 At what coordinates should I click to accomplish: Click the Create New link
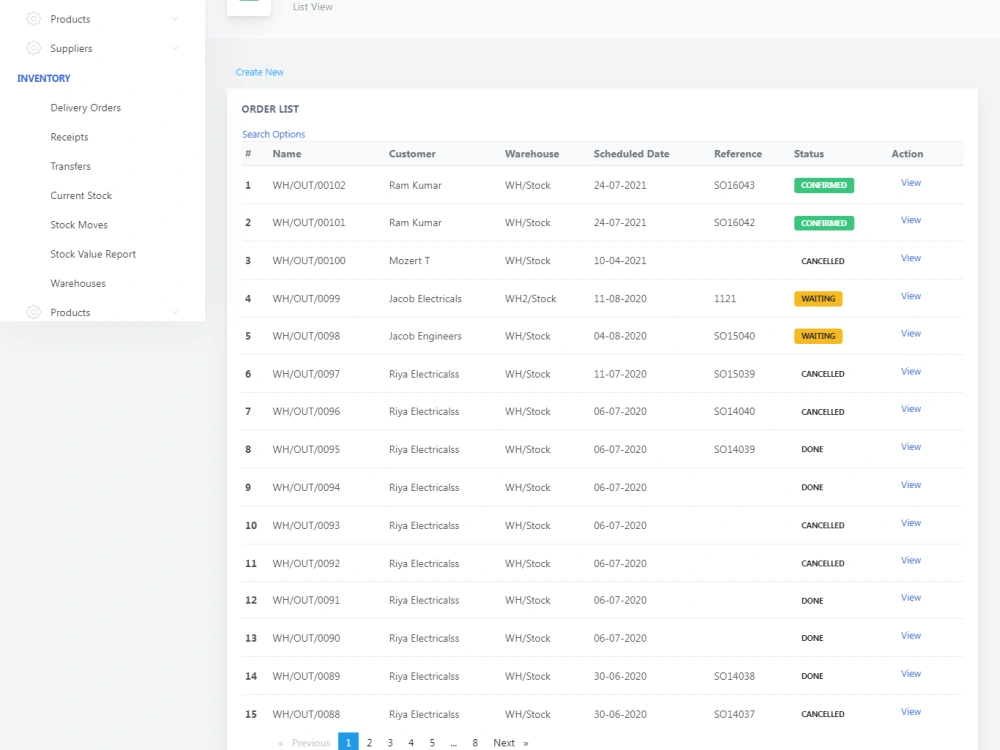[x=260, y=72]
